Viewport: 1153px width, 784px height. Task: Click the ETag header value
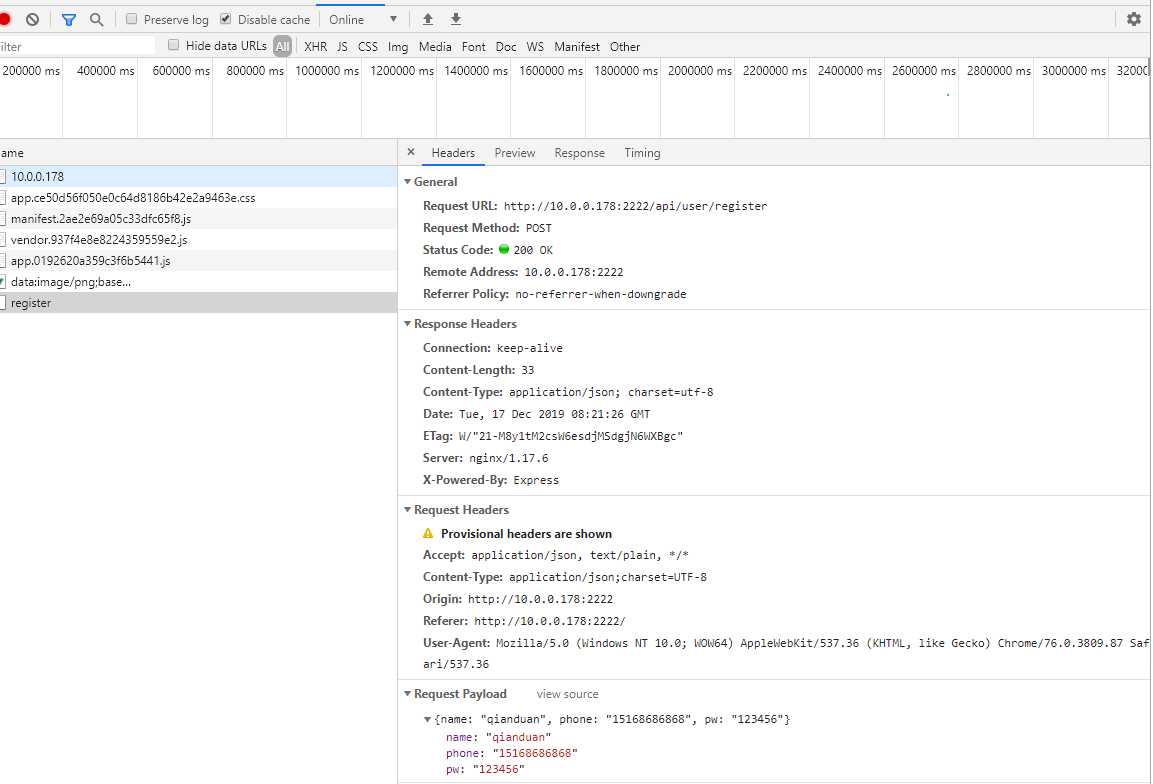point(571,436)
